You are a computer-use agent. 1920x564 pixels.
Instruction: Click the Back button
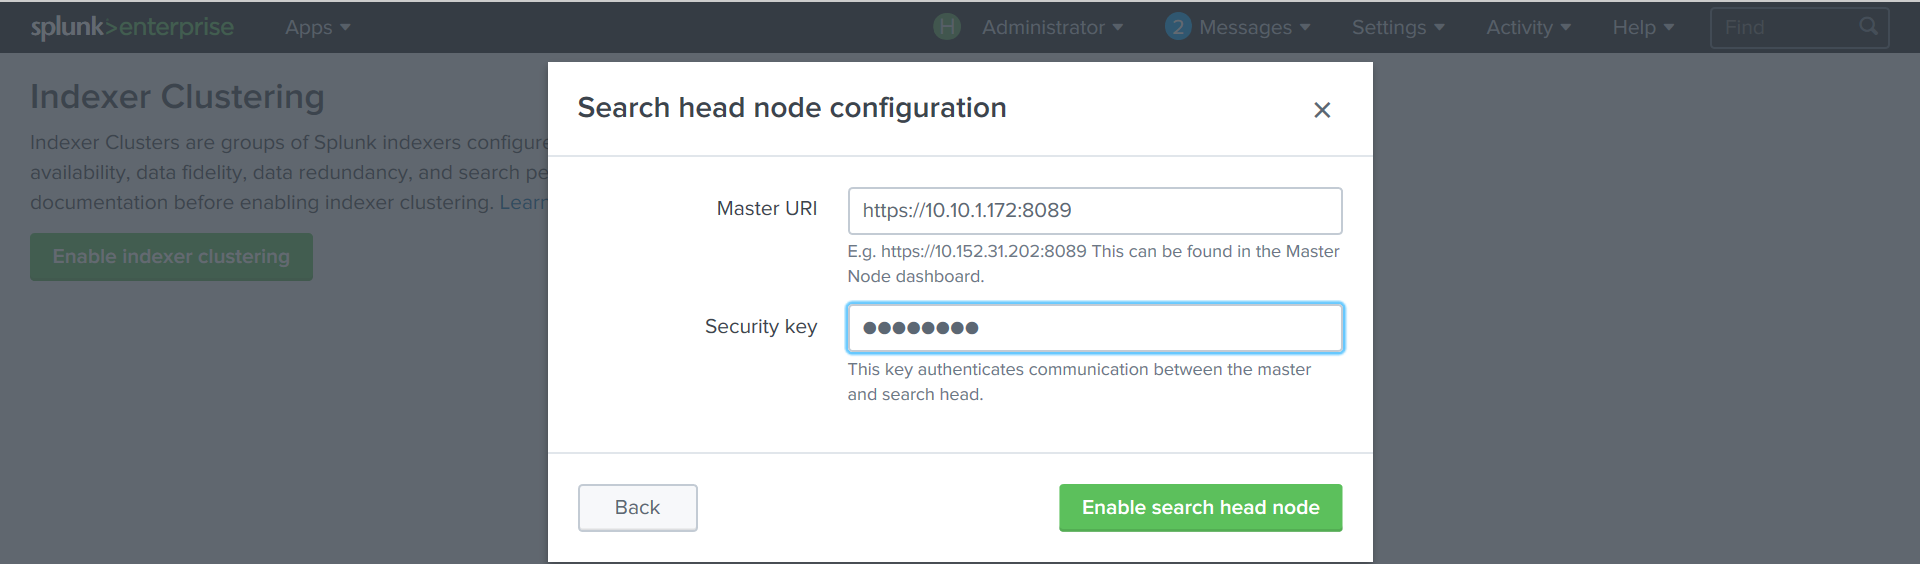tap(638, 508)
